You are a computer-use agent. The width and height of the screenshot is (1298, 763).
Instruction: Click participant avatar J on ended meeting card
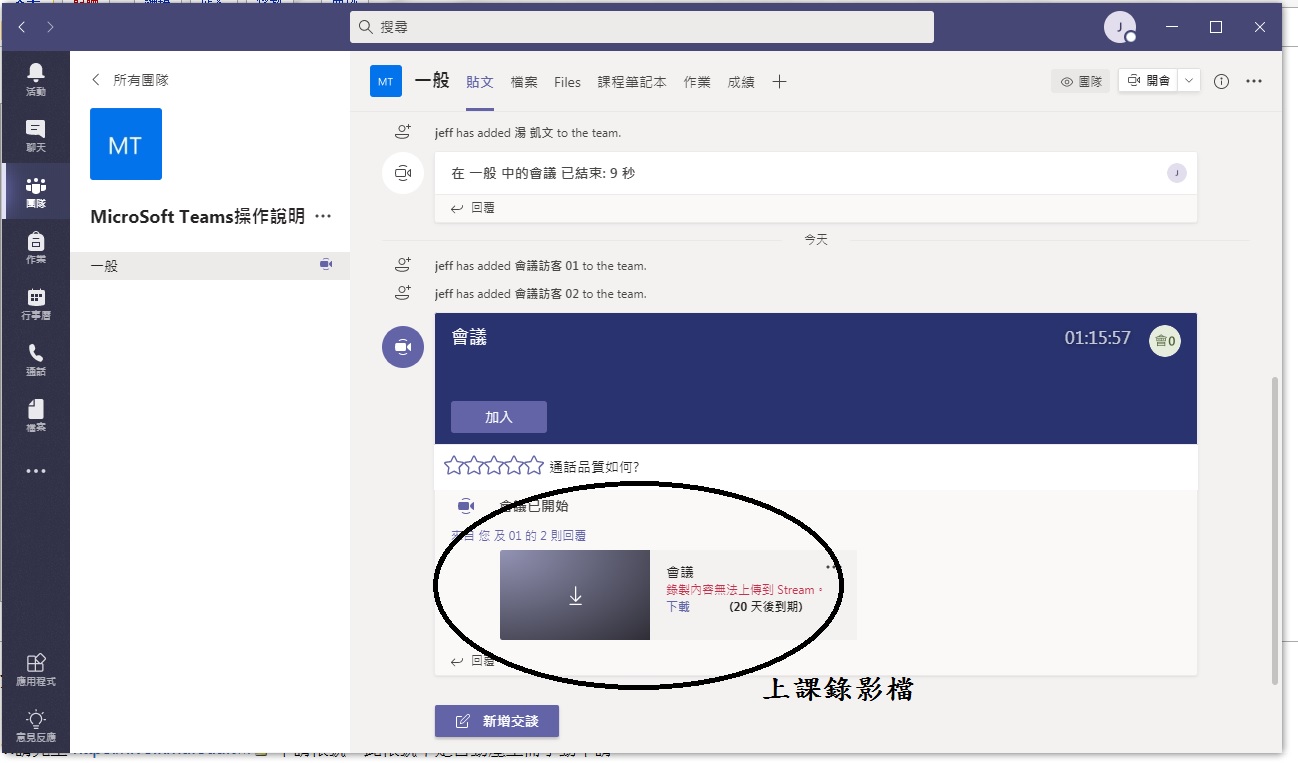[x=1177, y=173]
